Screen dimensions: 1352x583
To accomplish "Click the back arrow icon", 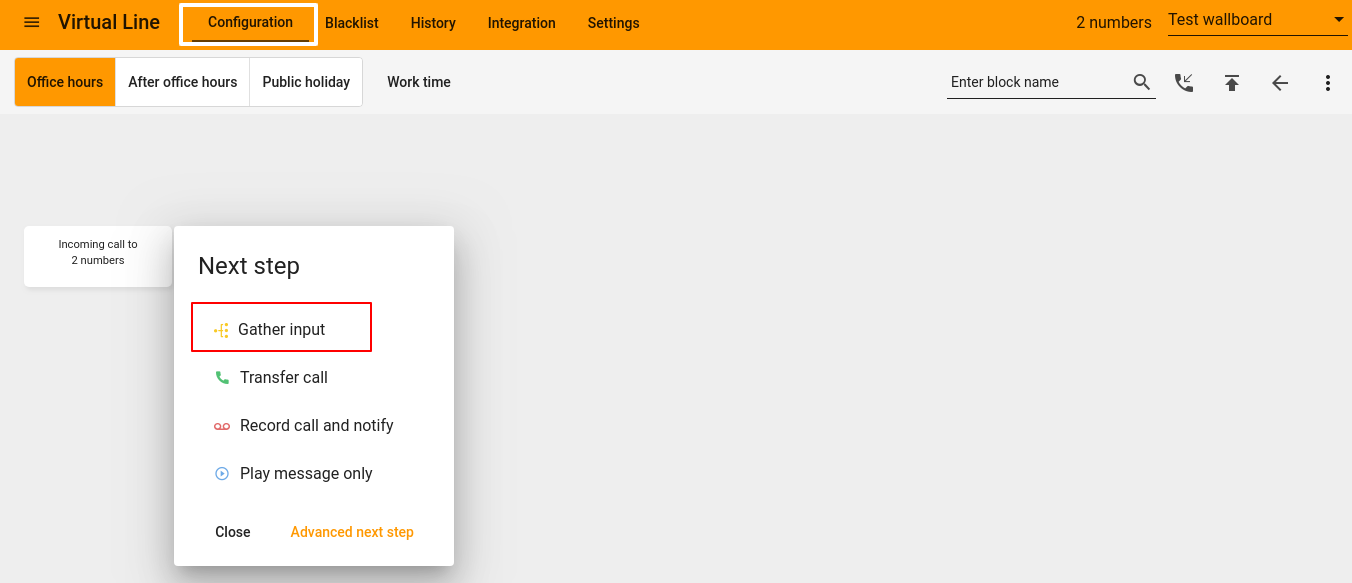I will [1280, 83].
